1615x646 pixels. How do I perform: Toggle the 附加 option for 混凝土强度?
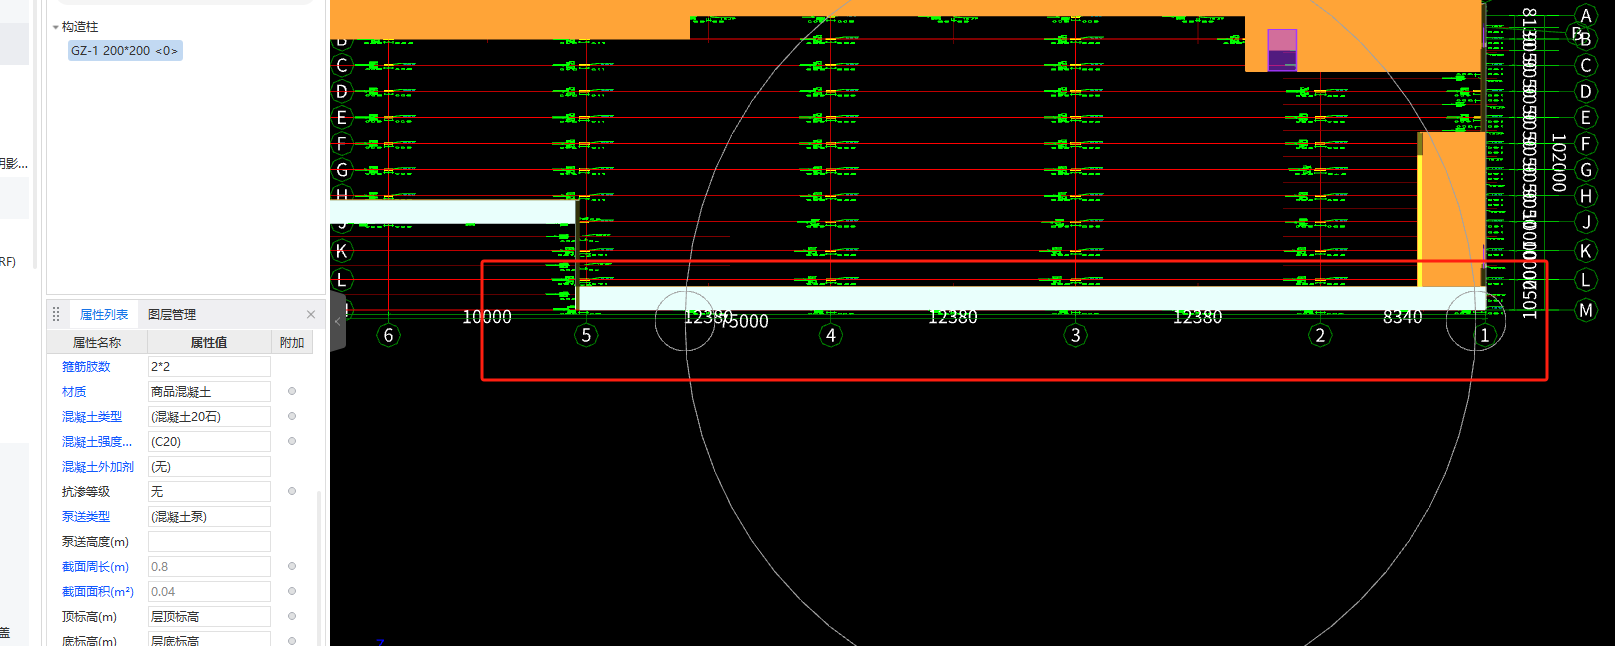pyautogui.click(x=292, y=441)
